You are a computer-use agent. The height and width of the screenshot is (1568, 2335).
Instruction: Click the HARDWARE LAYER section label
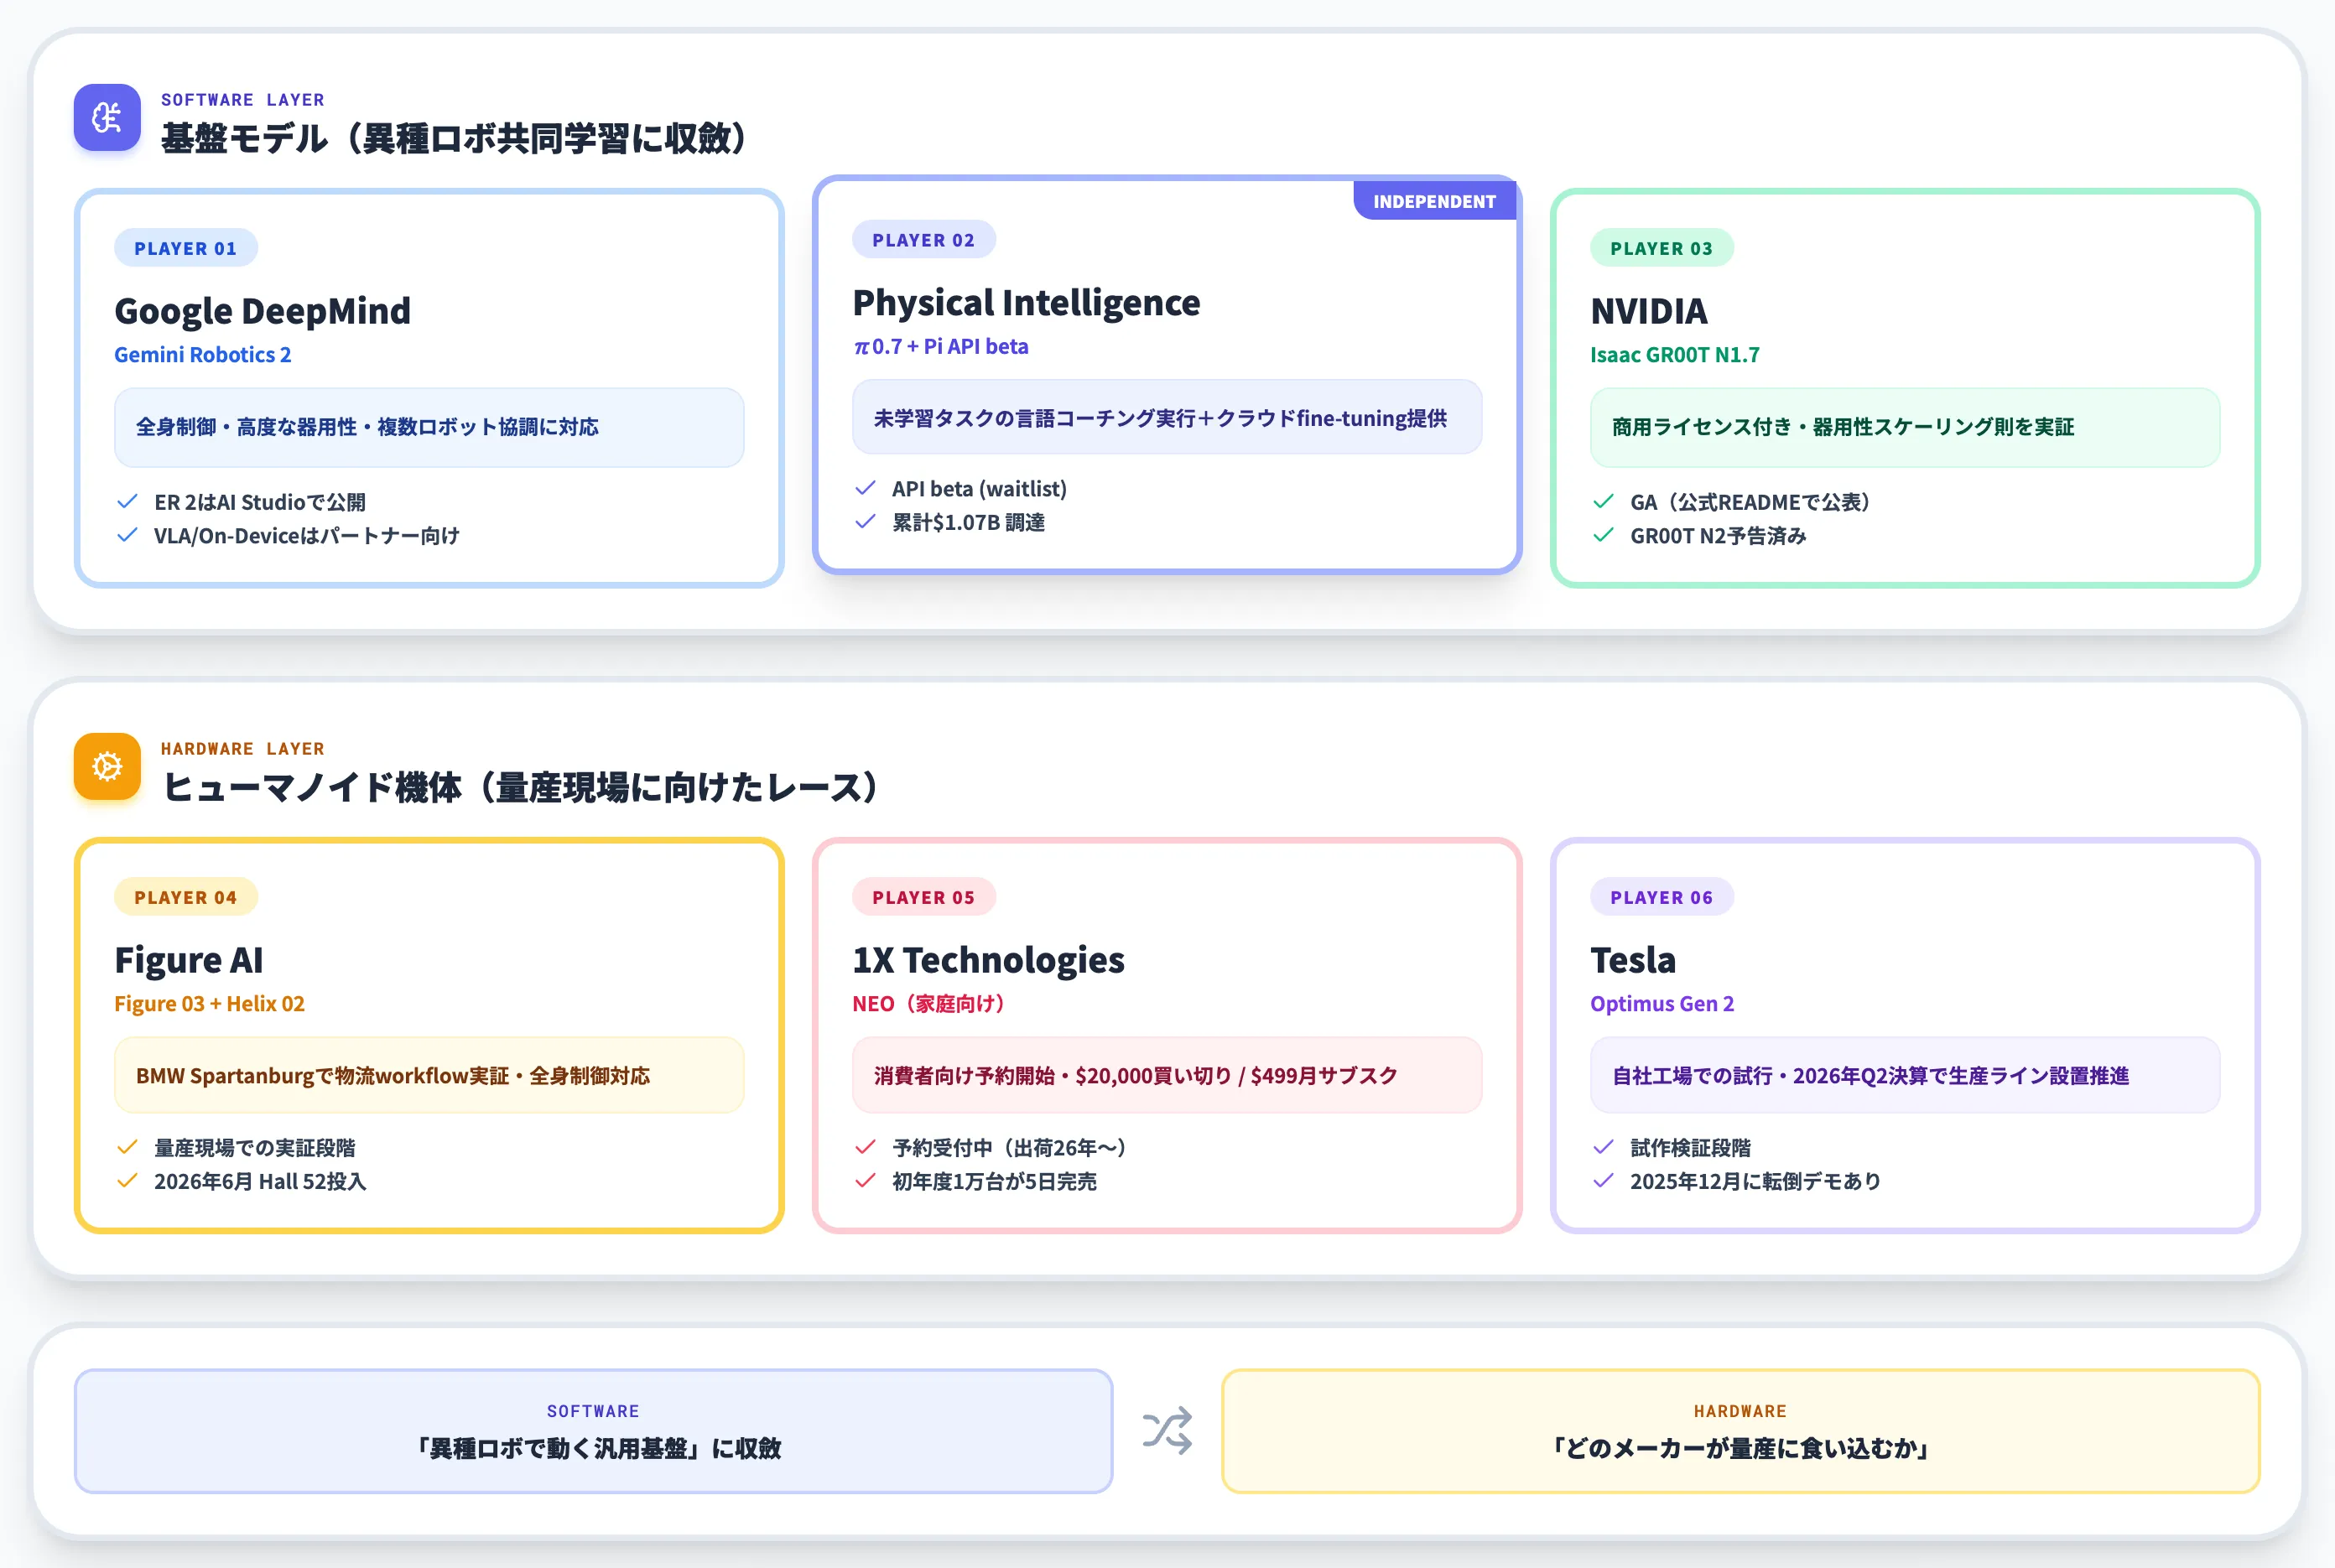point(243,749)
